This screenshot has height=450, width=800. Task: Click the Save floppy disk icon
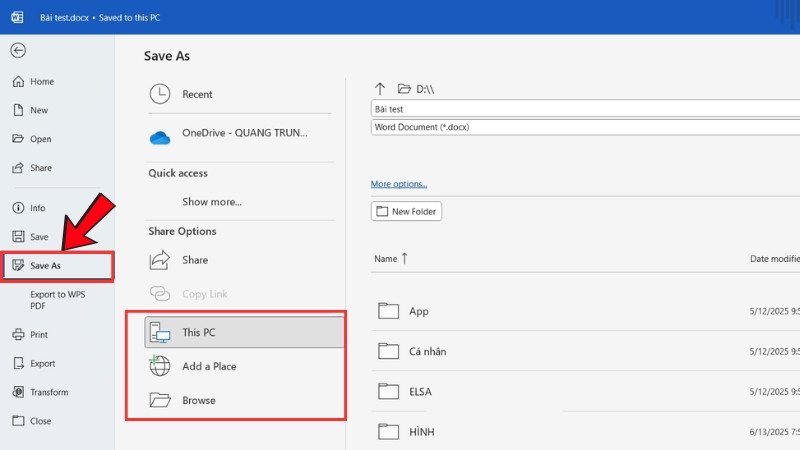click(18, 236)
